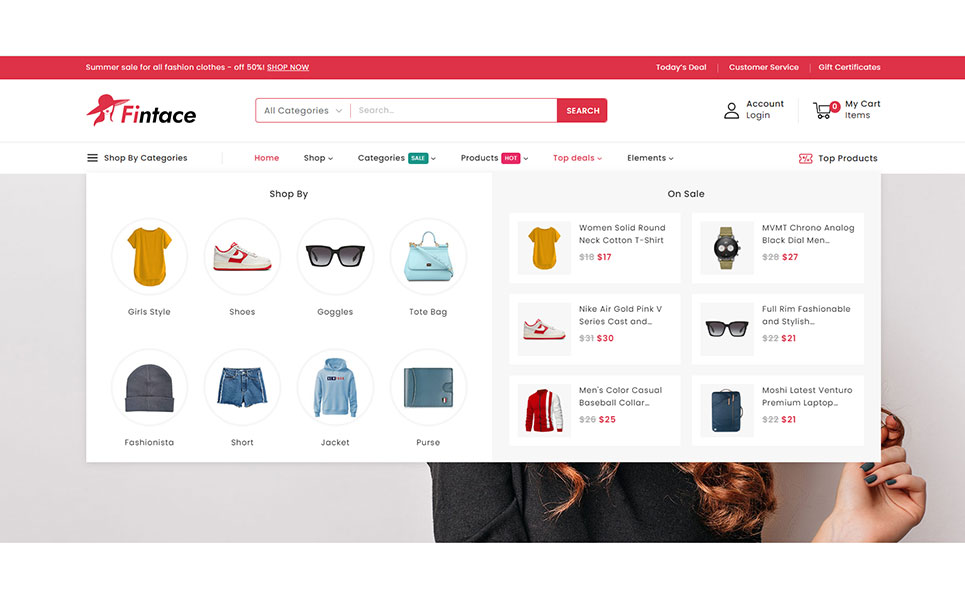965x600 pixels.
Task: Choose the Tote Bag category icon
Action: coord(428,256)
